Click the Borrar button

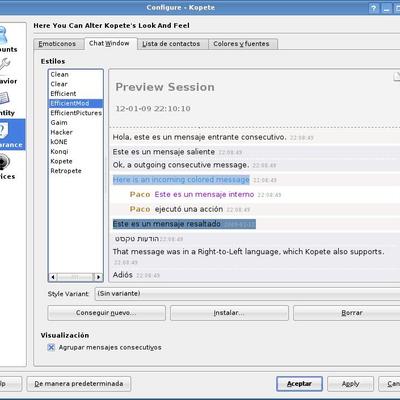[347, 313]
